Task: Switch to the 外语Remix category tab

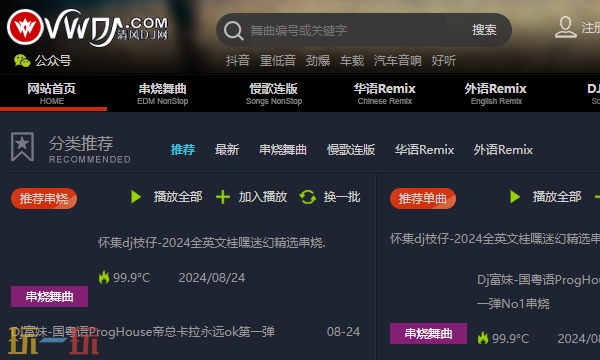Action: (503, 150)
